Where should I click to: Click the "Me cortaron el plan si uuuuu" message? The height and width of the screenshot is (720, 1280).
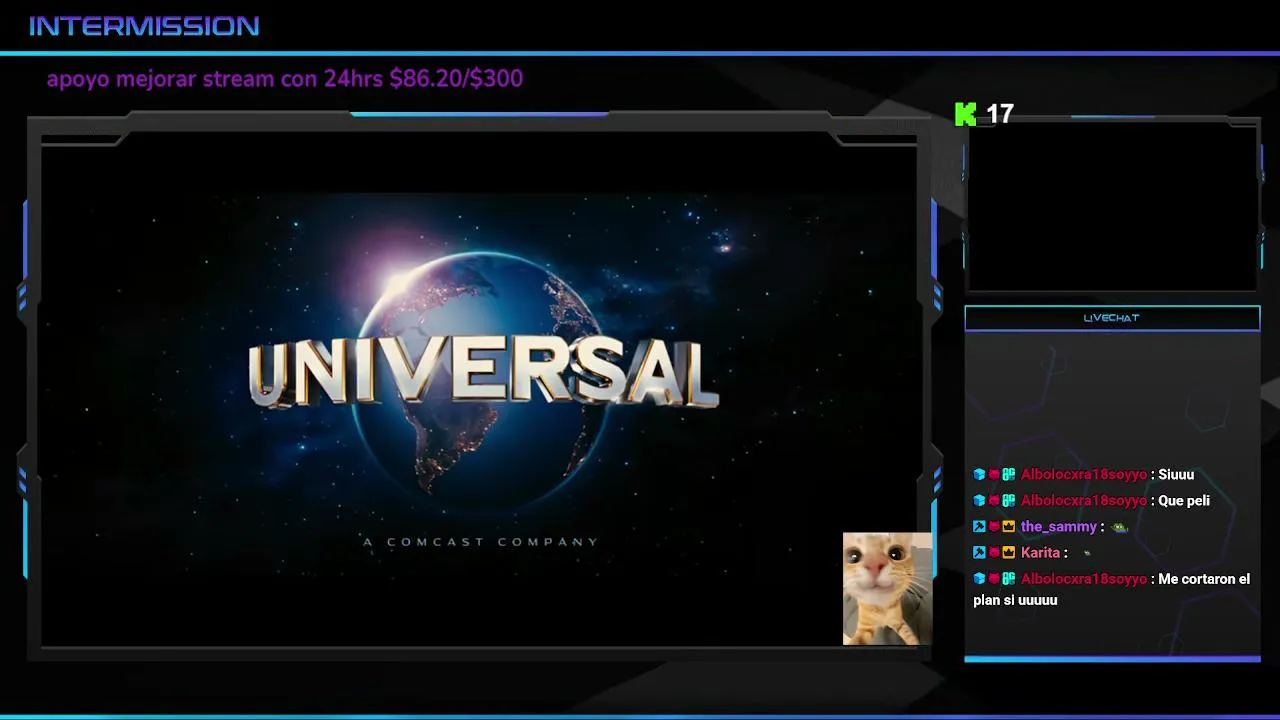(1112, 590)
